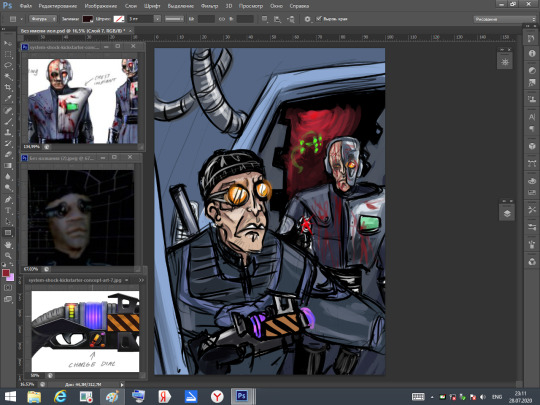Open the tool preset picker arrow
The image size is (540, 405).
coord(21,19)
